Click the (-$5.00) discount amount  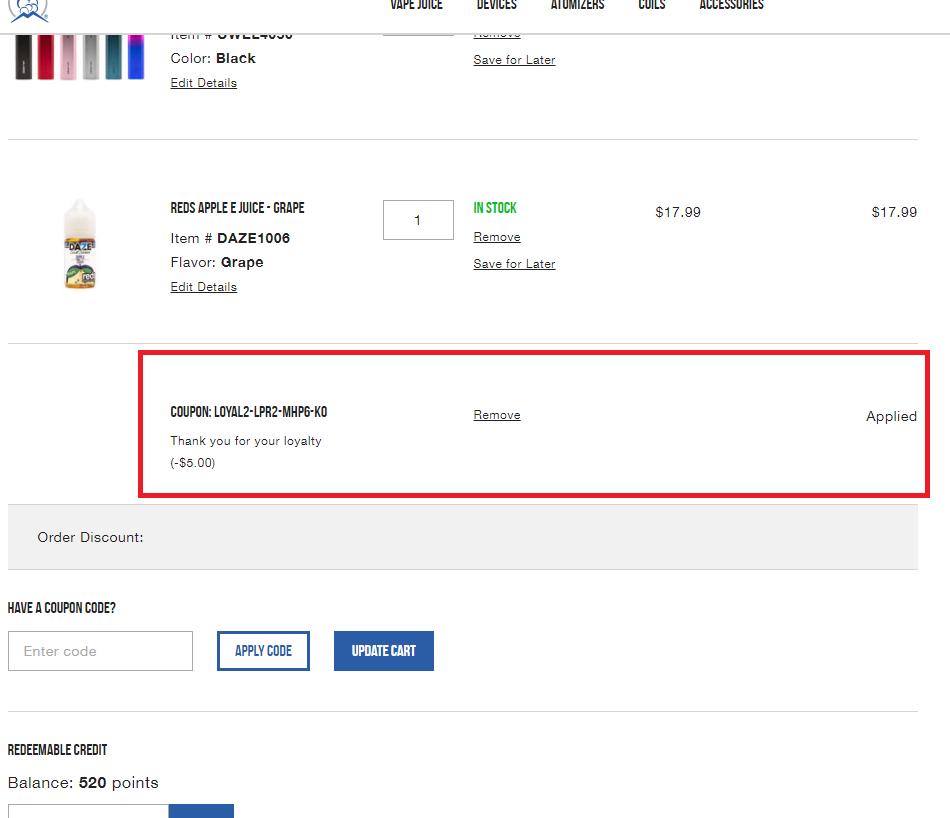point(193,463)
